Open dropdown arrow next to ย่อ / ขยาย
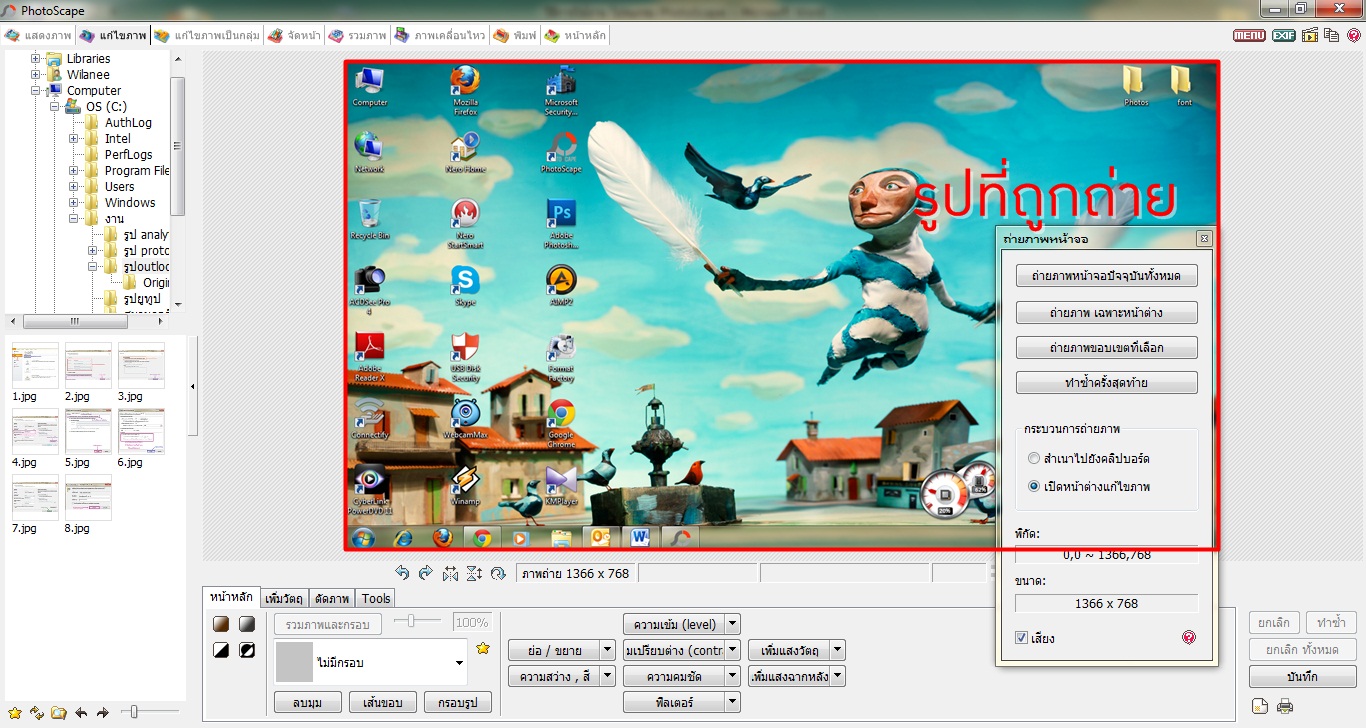Screen dimensions: 1366x728 [x=607, y=650]
